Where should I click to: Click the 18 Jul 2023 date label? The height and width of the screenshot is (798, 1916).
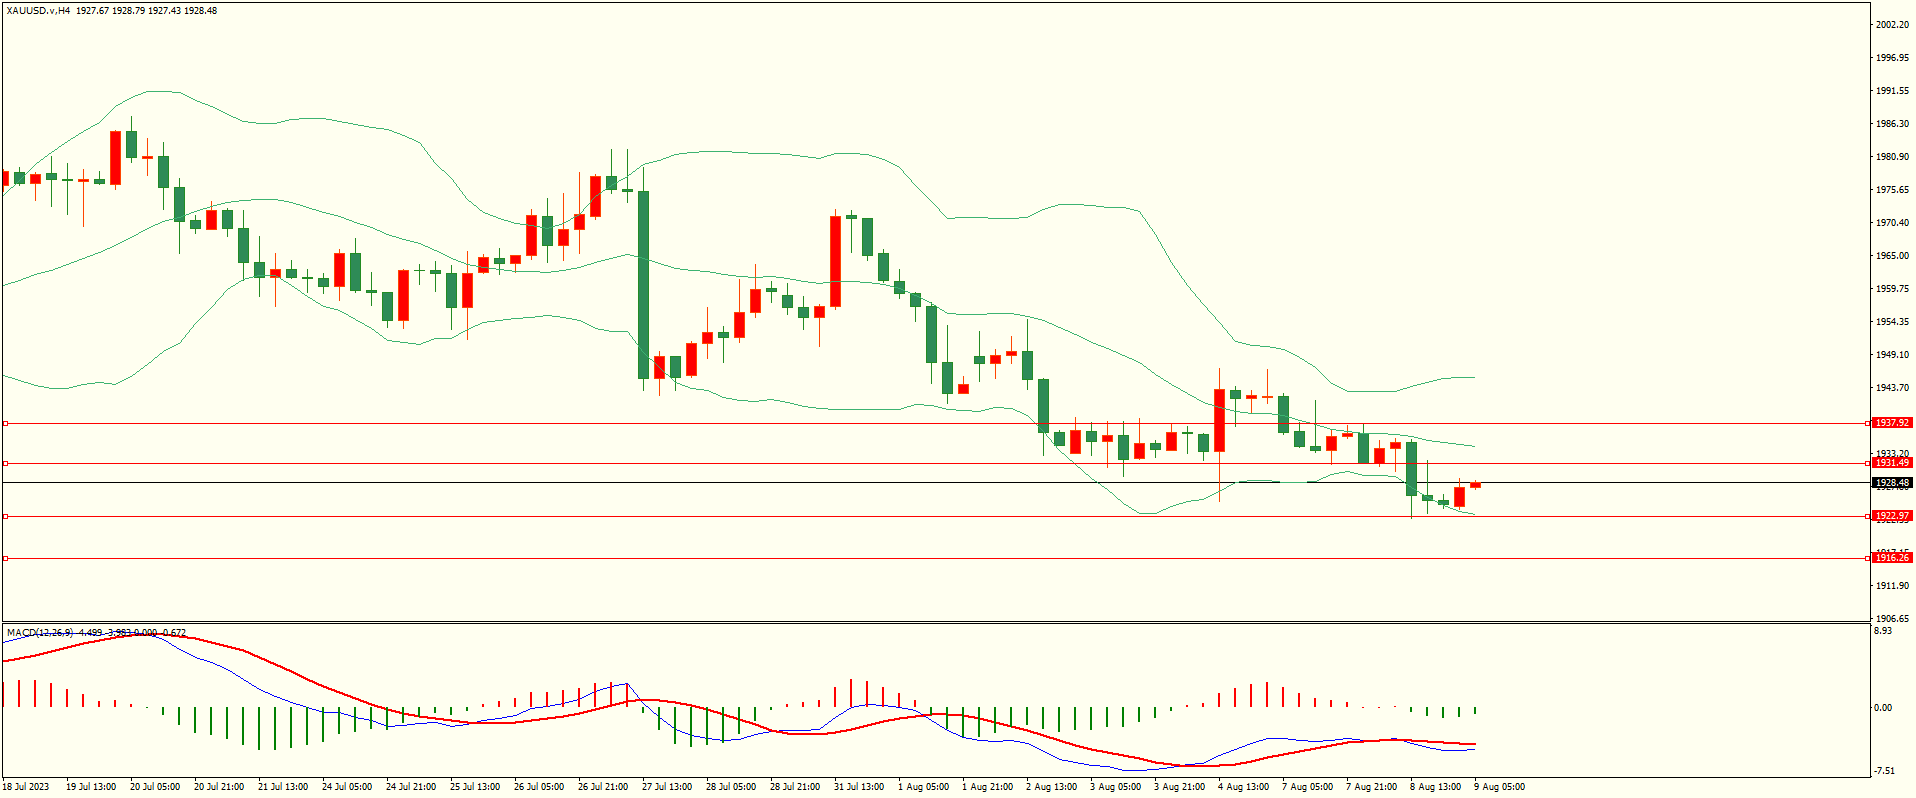click(x=26, y=787)
